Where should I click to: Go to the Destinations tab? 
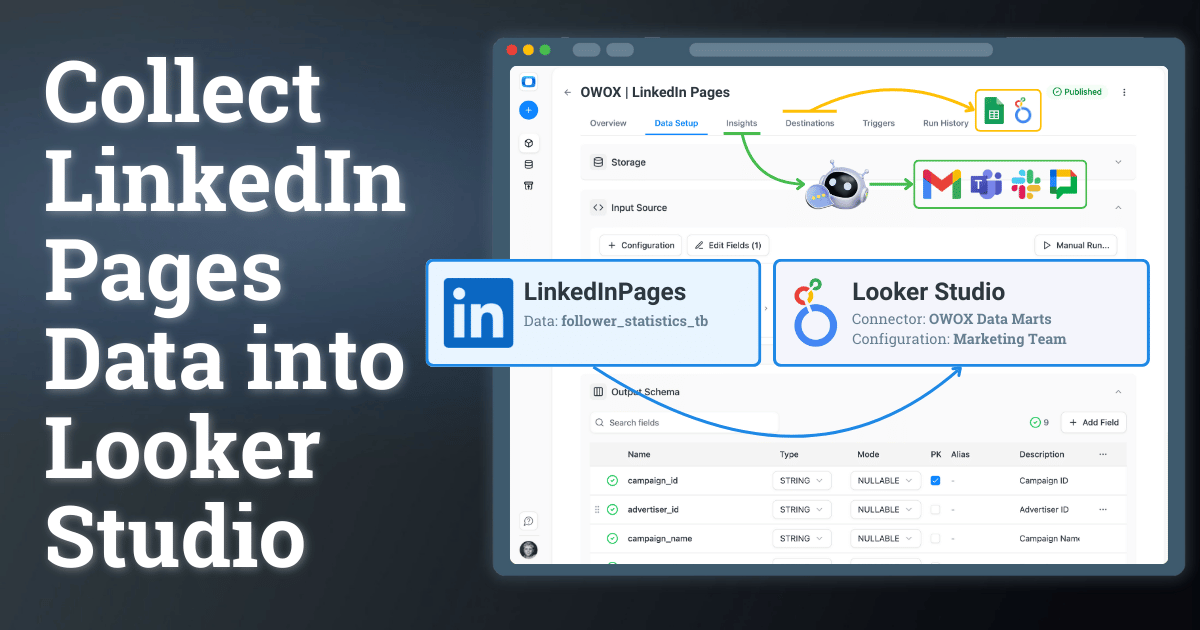(x=810, y=123)
